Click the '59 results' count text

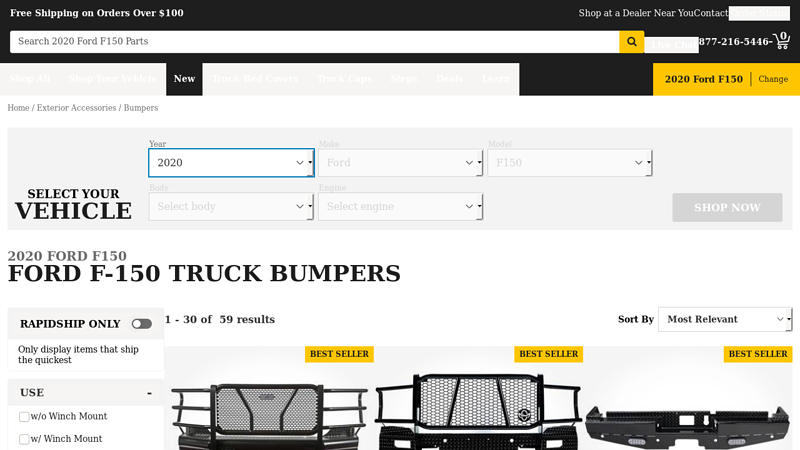tap(247, 319)
